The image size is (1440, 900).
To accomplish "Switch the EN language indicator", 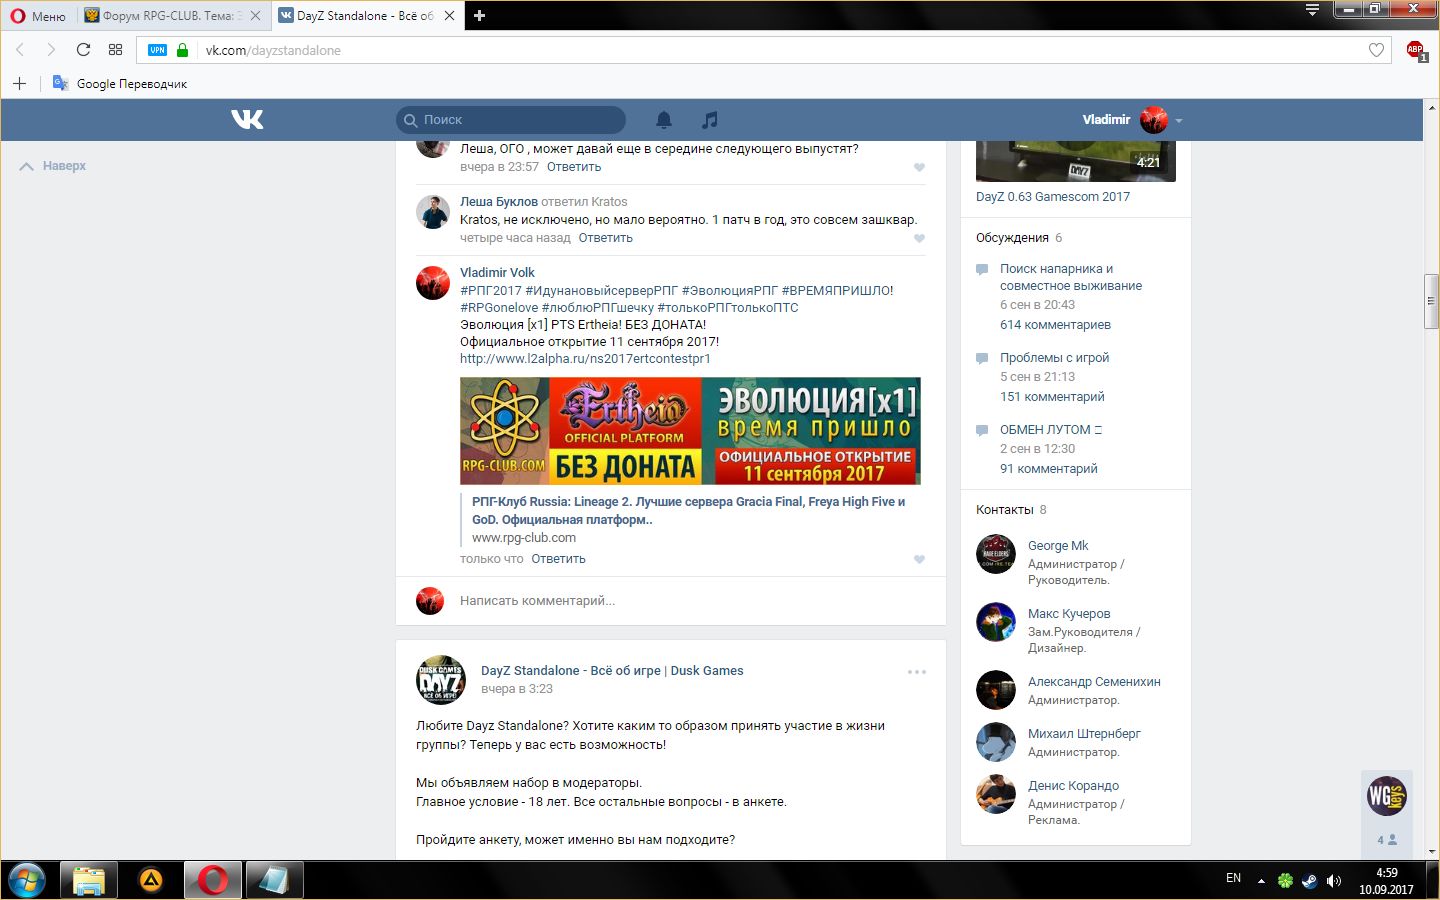I will tap(1233, 878).
